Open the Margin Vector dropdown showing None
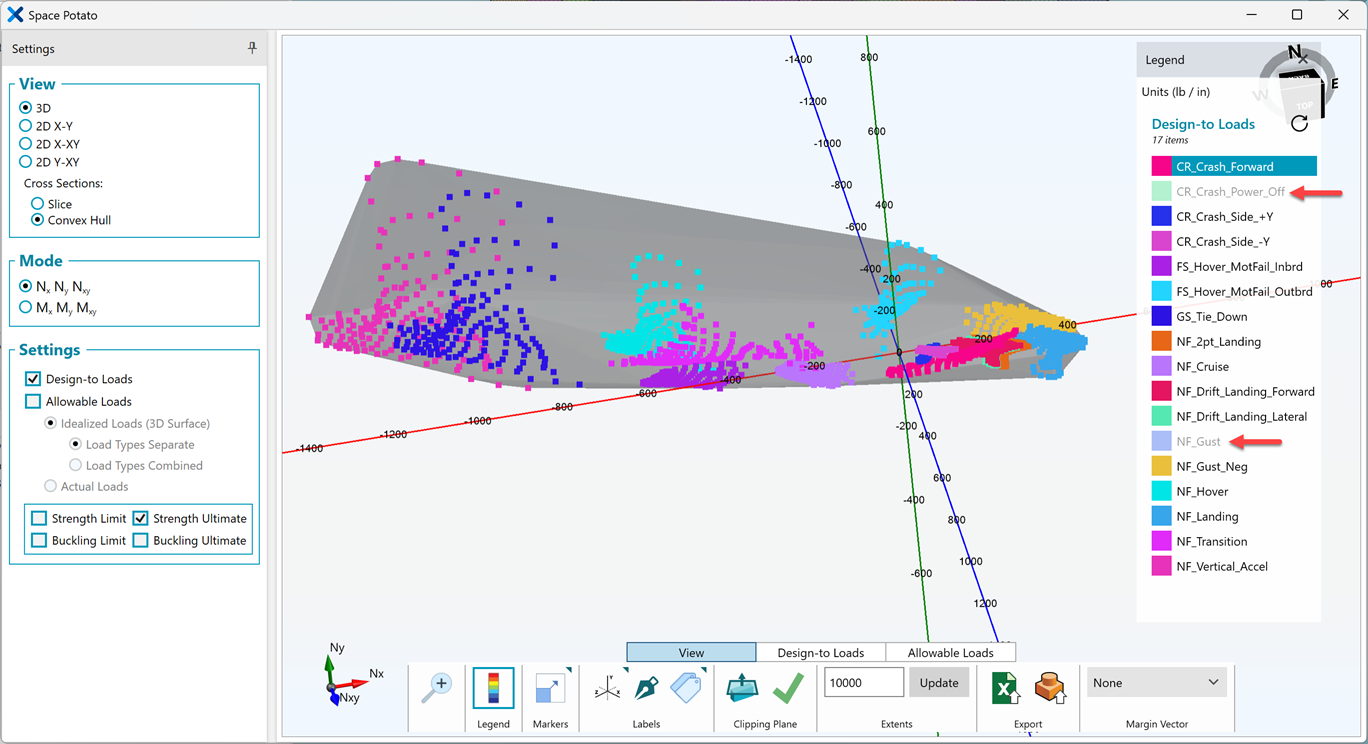This screenshot has width=1368, height=744. tap(1156, 683)
